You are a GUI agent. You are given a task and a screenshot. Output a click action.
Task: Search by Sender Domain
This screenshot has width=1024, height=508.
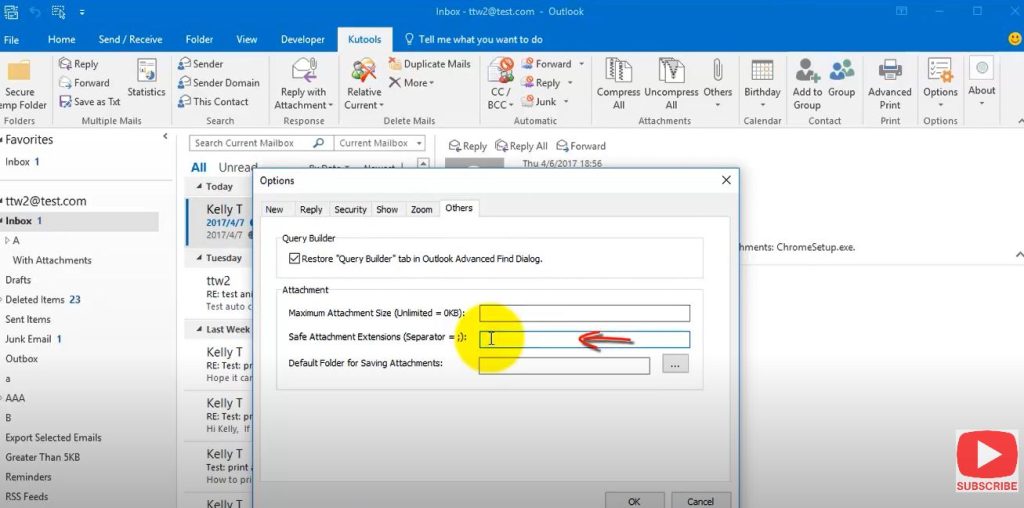tap(219, 83)
